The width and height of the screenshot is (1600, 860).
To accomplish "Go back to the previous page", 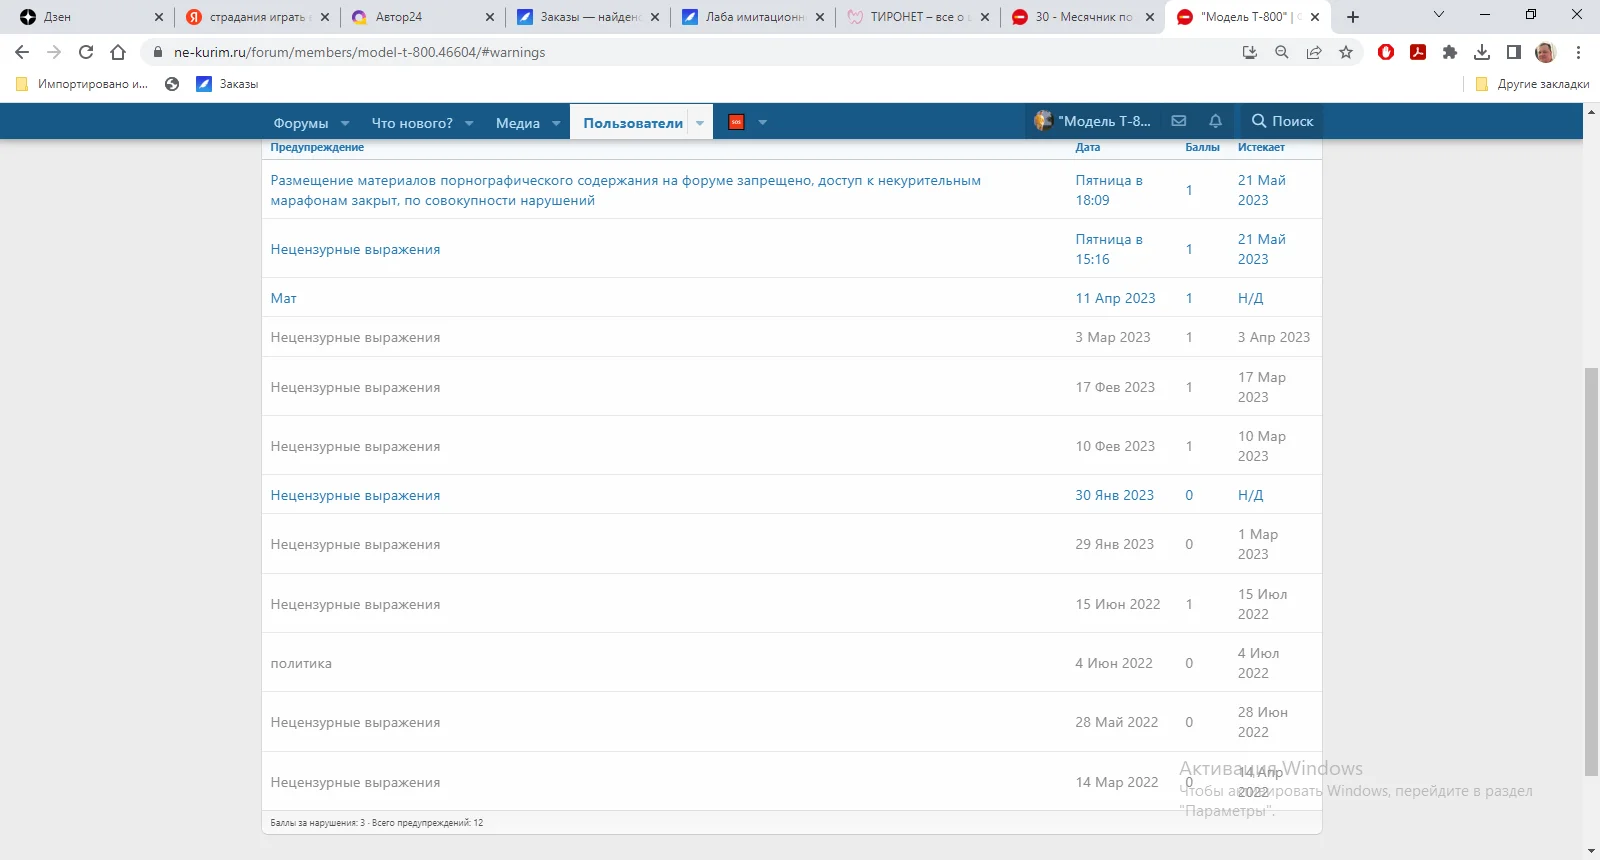I will 22,52.
